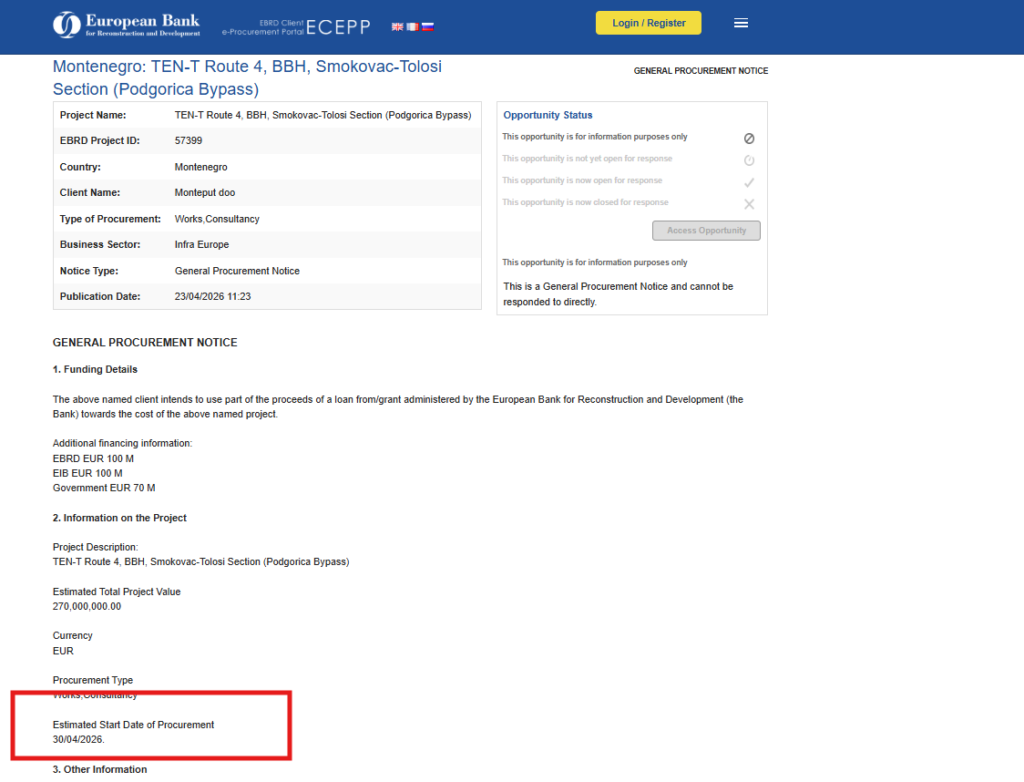Click the Opportunity Status heading
The width and height of the screenshot is (1024, 782).
pyautogui.click(x=547, y=115)
